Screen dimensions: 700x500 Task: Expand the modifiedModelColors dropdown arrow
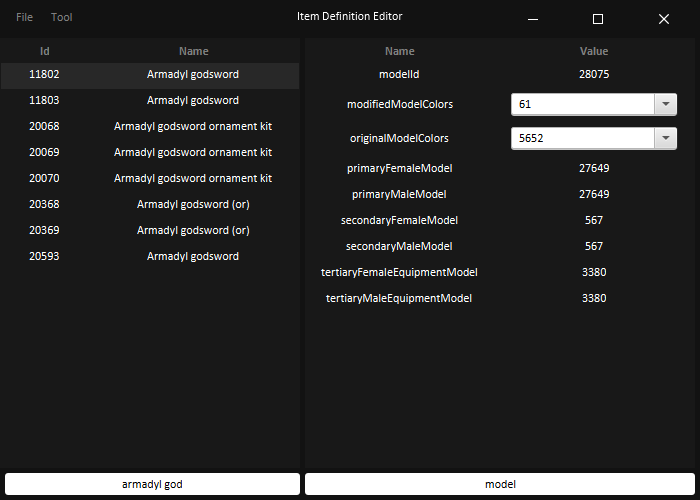click(x=666, y=104)
